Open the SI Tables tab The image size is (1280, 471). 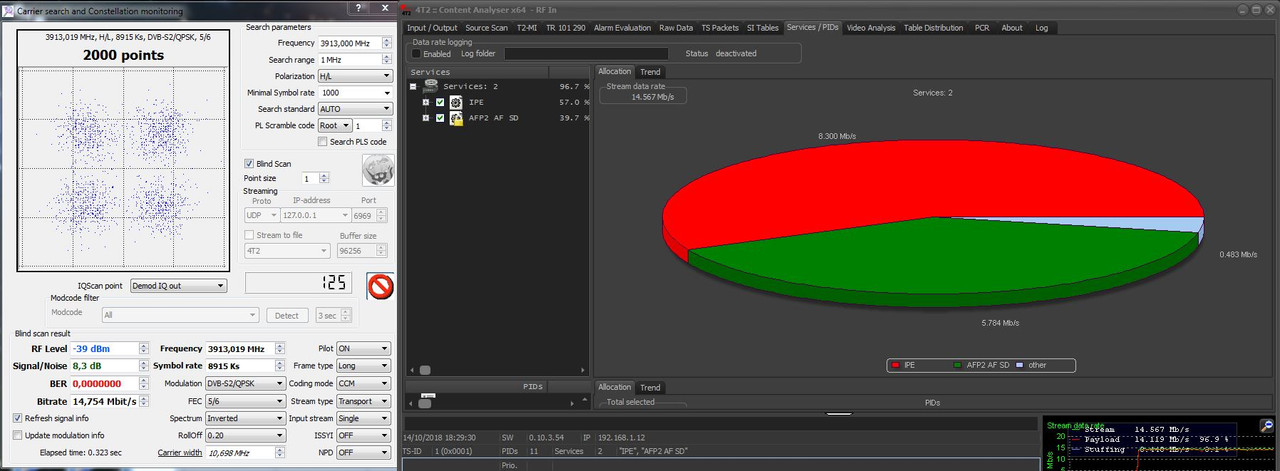point(765,28)
